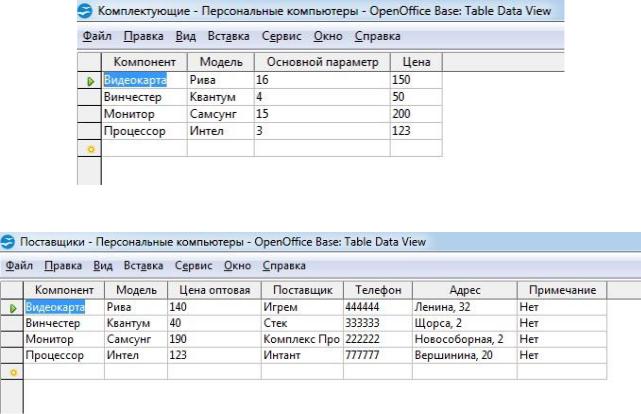Screen dimensions: 641x414
Task: Click wholesale price cell 140
Action: 214,307
